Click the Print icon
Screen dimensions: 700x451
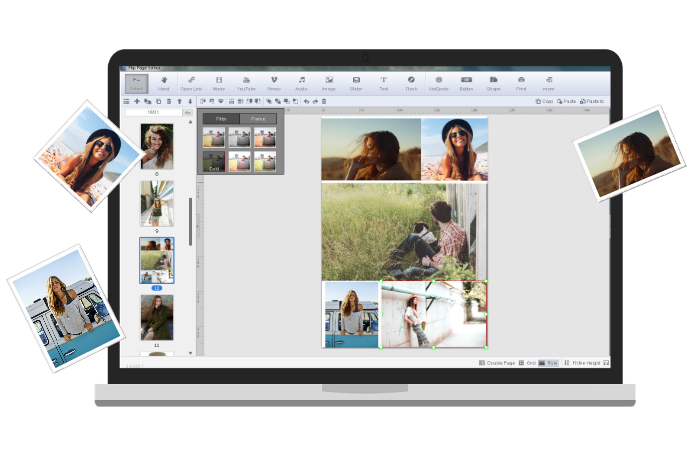tap(521, 82)
